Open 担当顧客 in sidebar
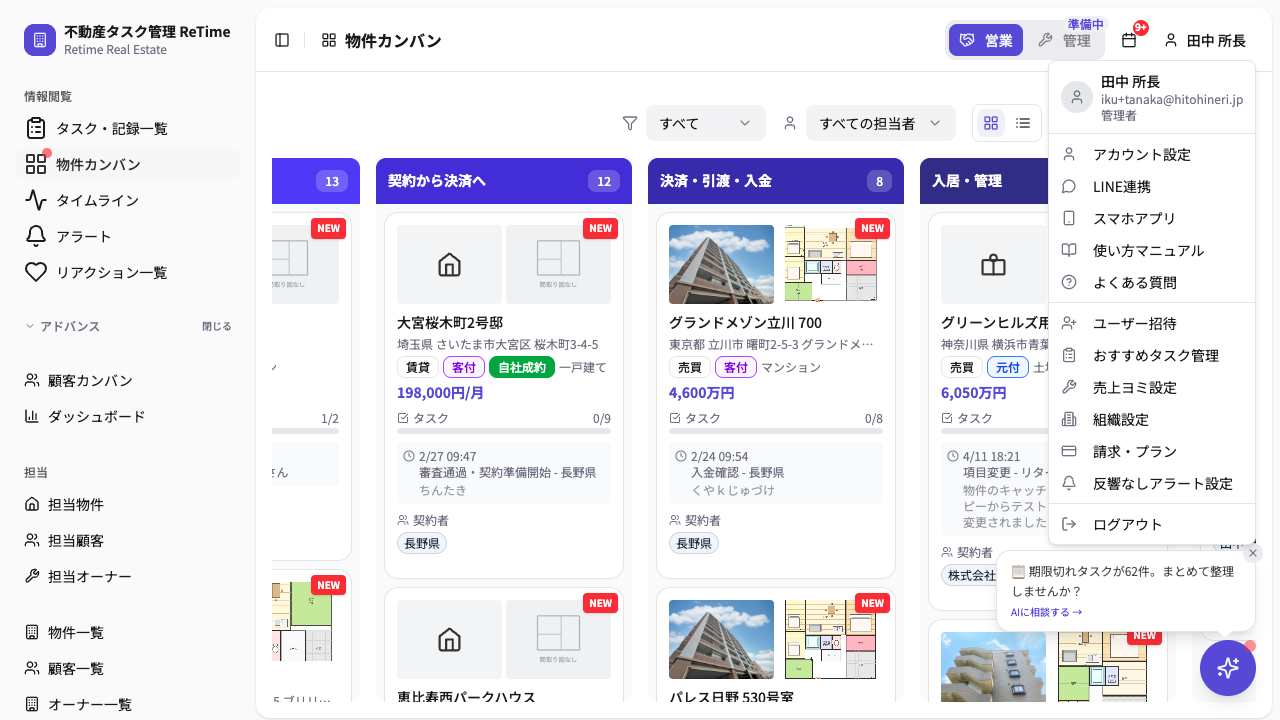 click(x=128, y=540)
